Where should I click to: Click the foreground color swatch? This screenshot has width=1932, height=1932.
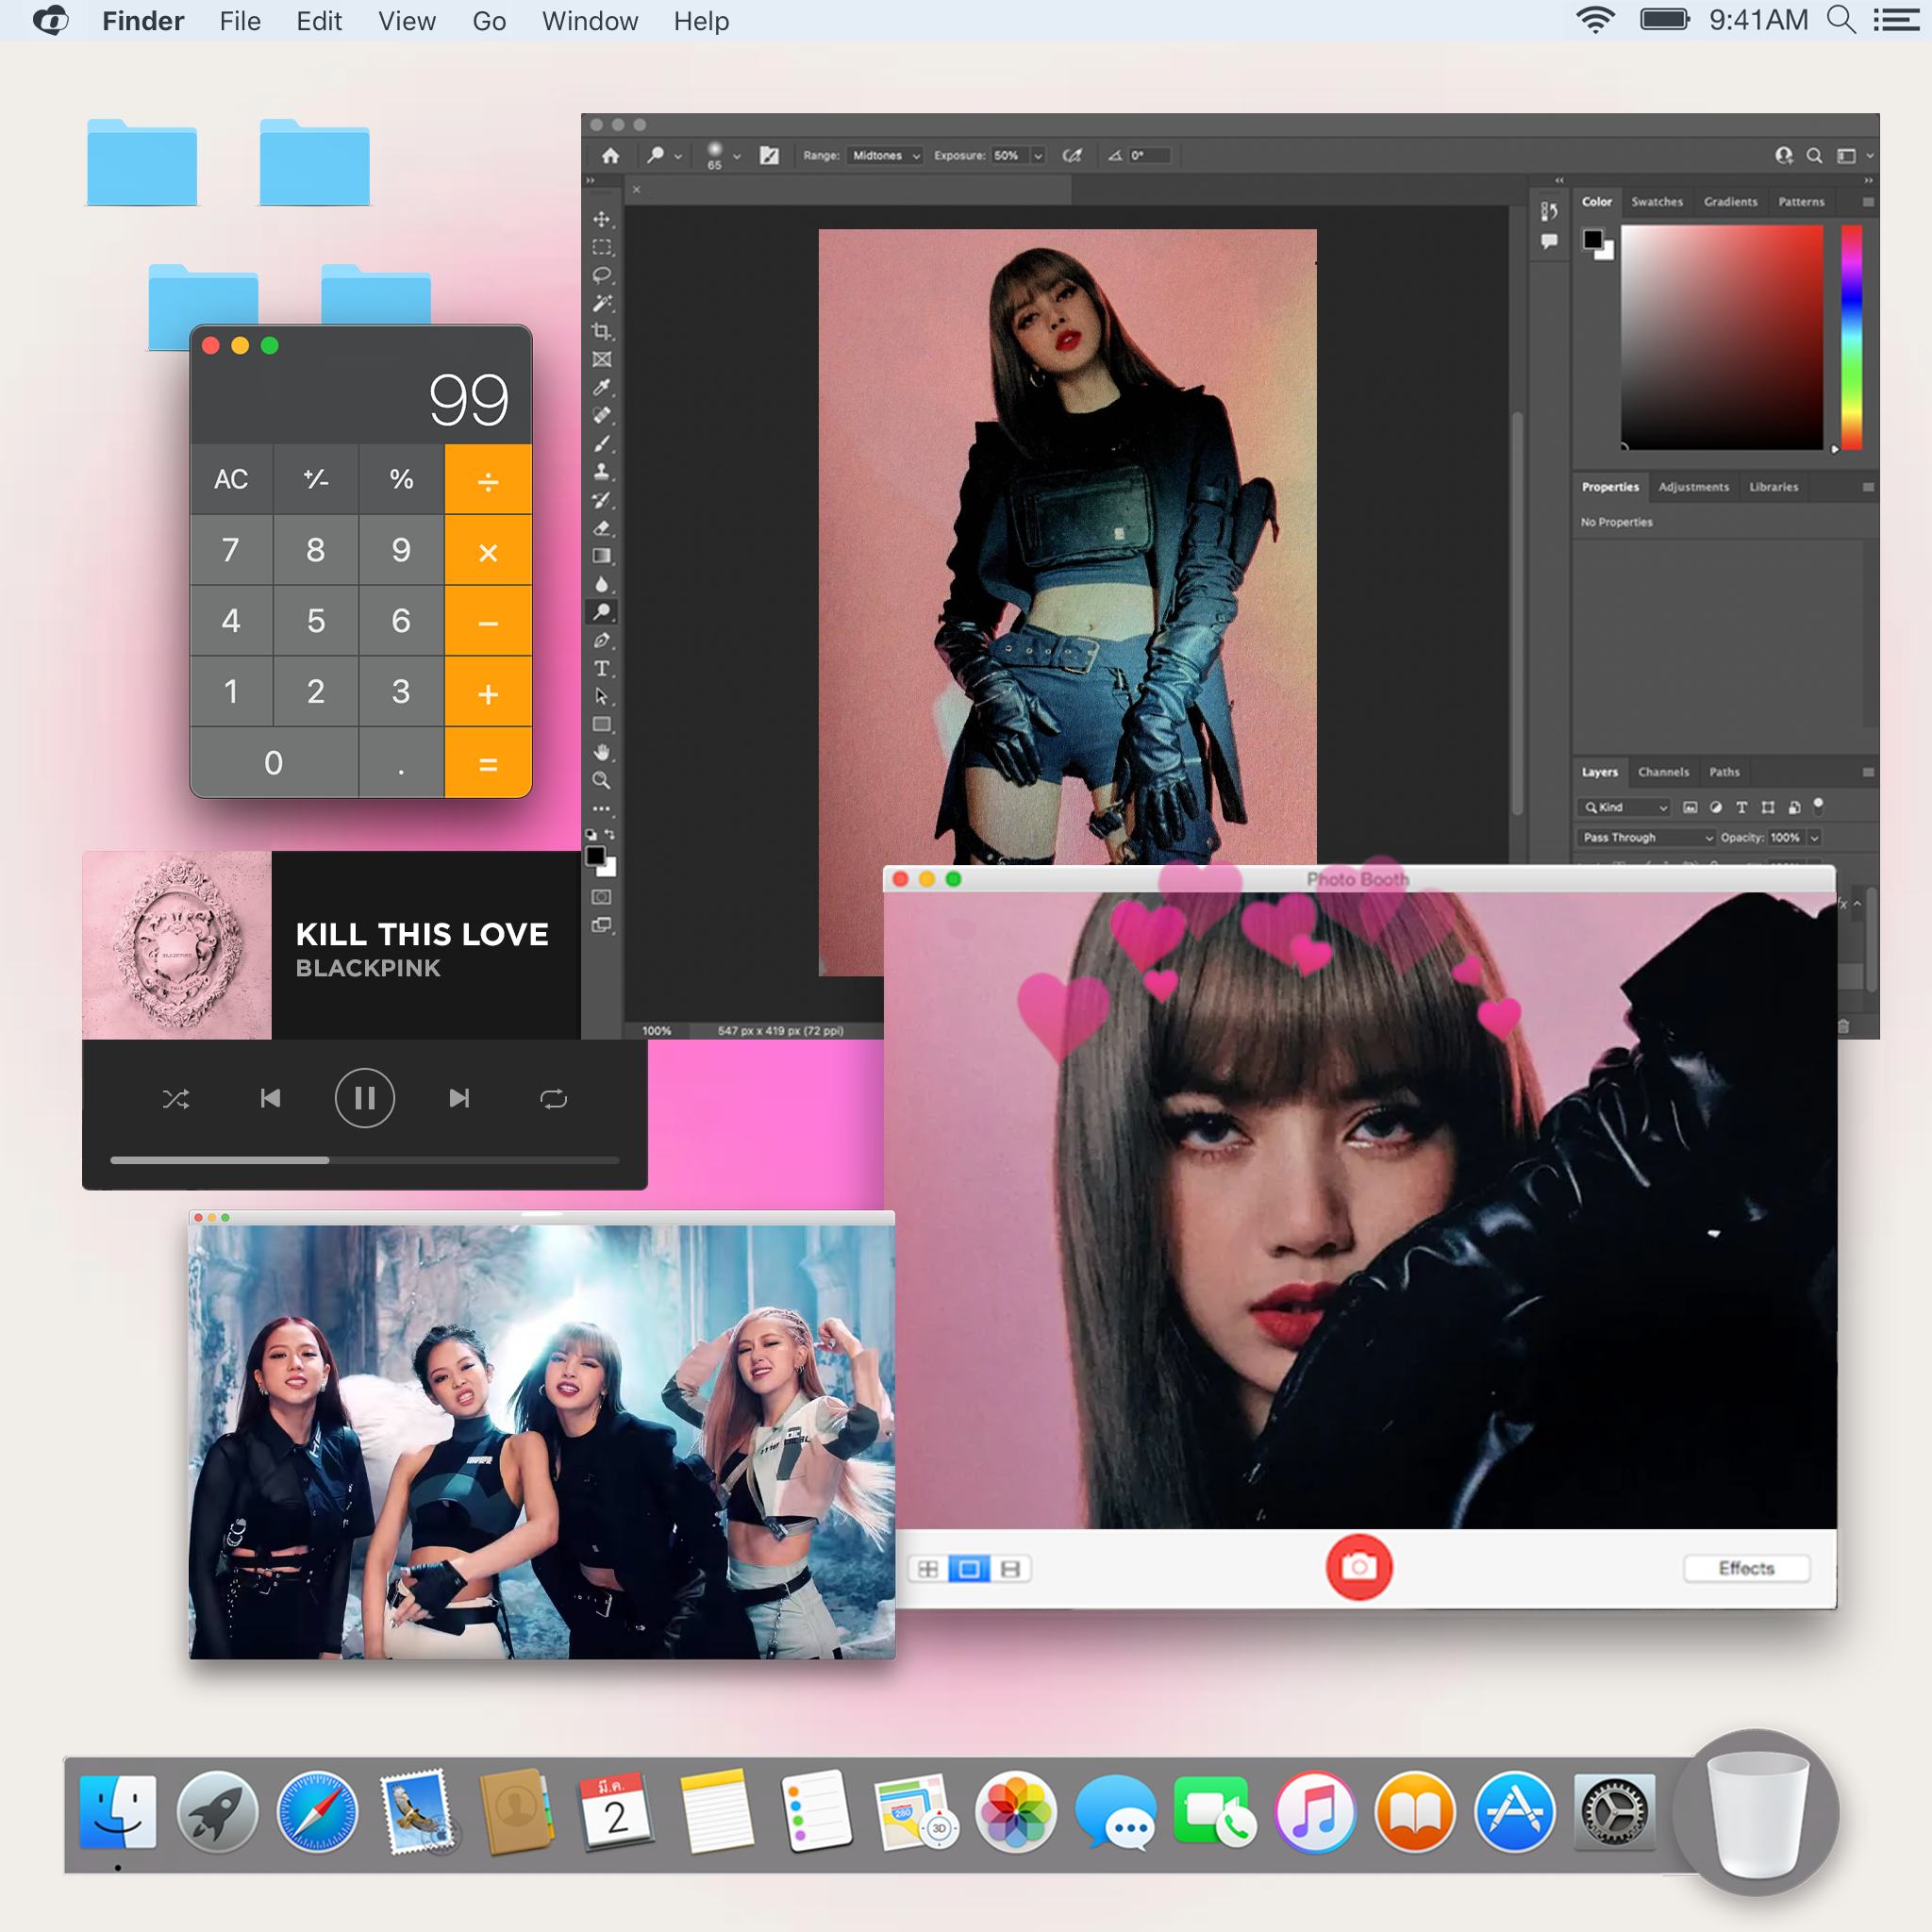coord(597,856)
